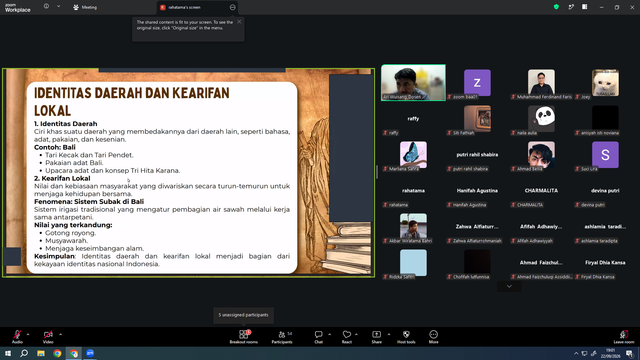The width and height of the screenshot is (640, 360).
Task: Open Breakout rooms panel
Action: pos(244,337)
